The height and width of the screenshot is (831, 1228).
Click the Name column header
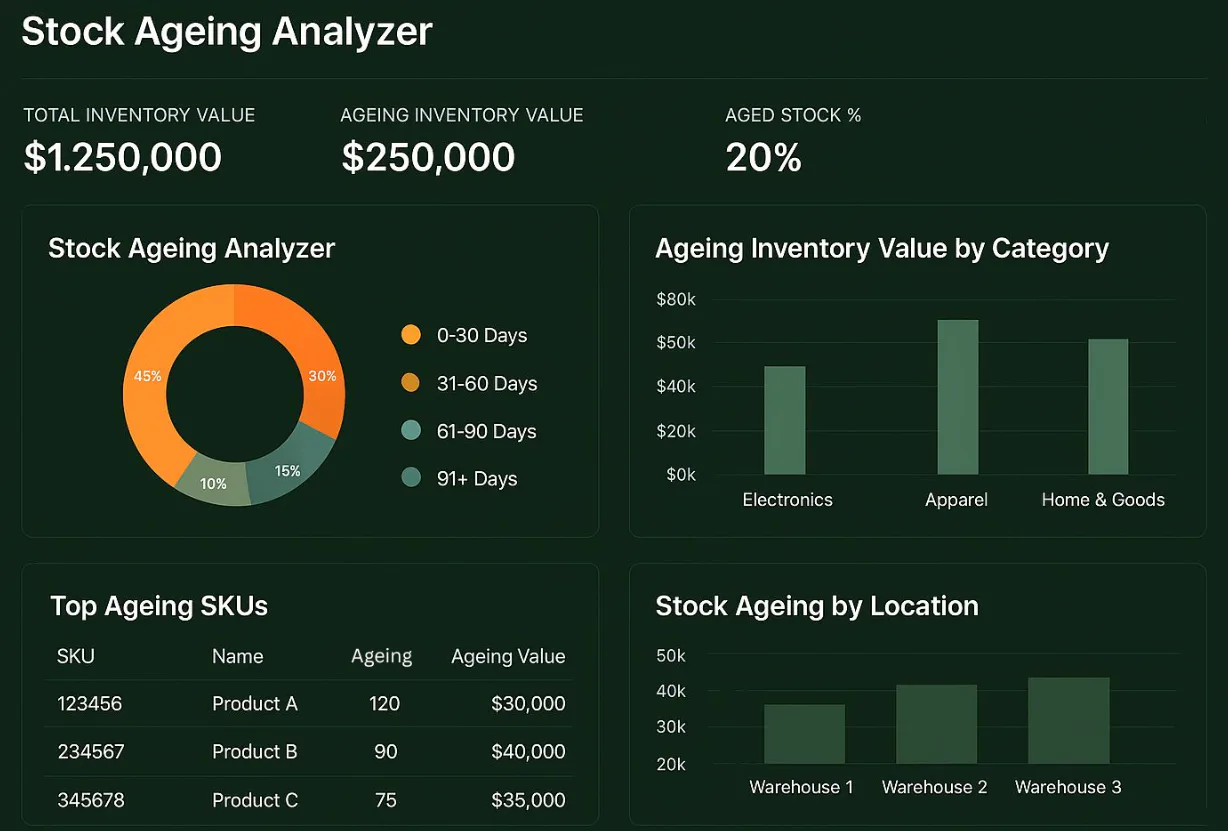(x=238, y=657)
